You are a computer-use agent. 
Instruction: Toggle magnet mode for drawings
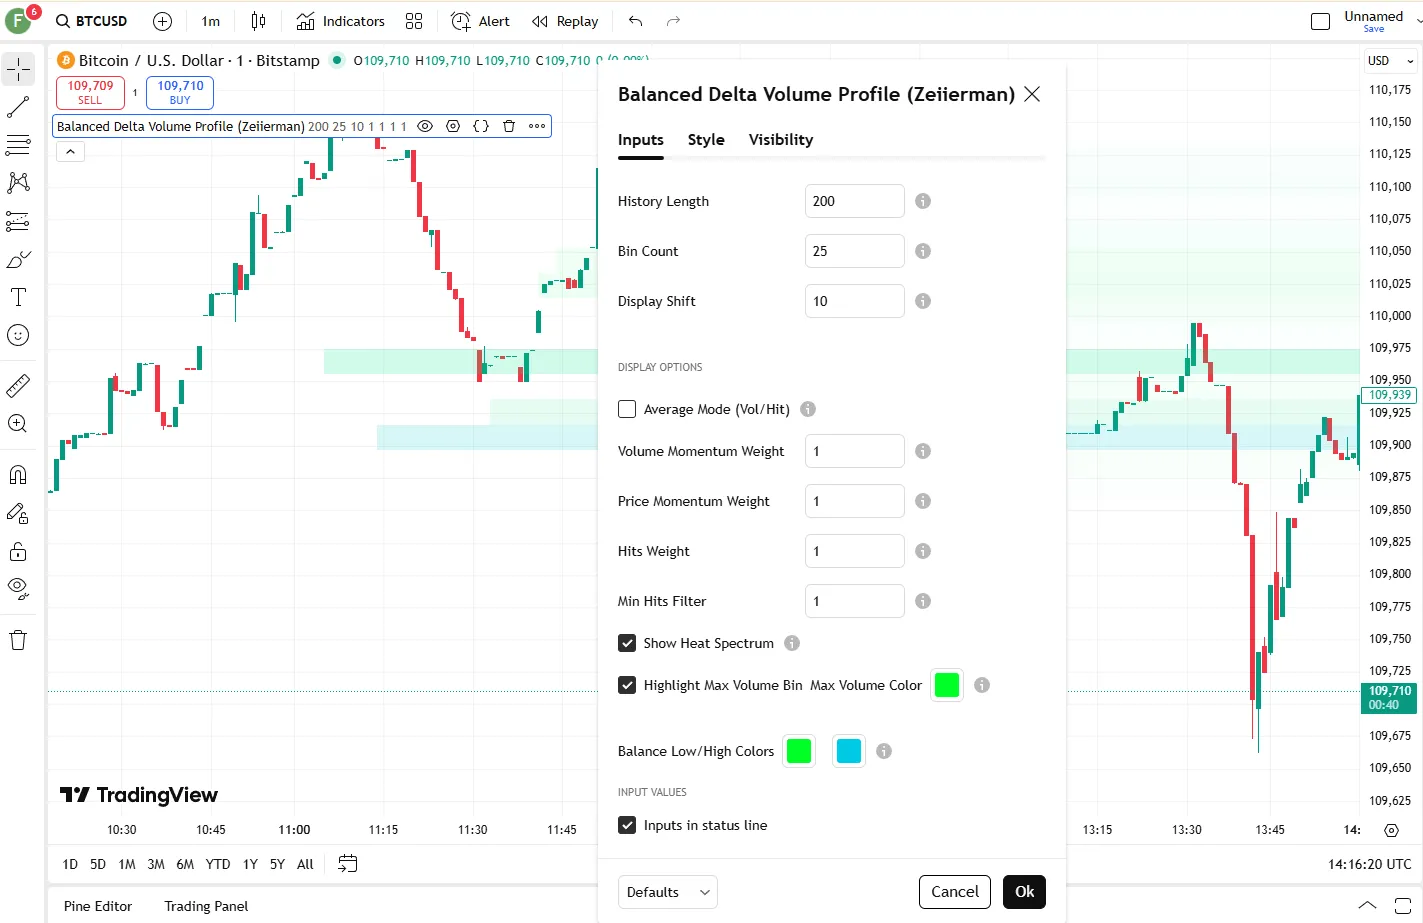tap(18, 474)
